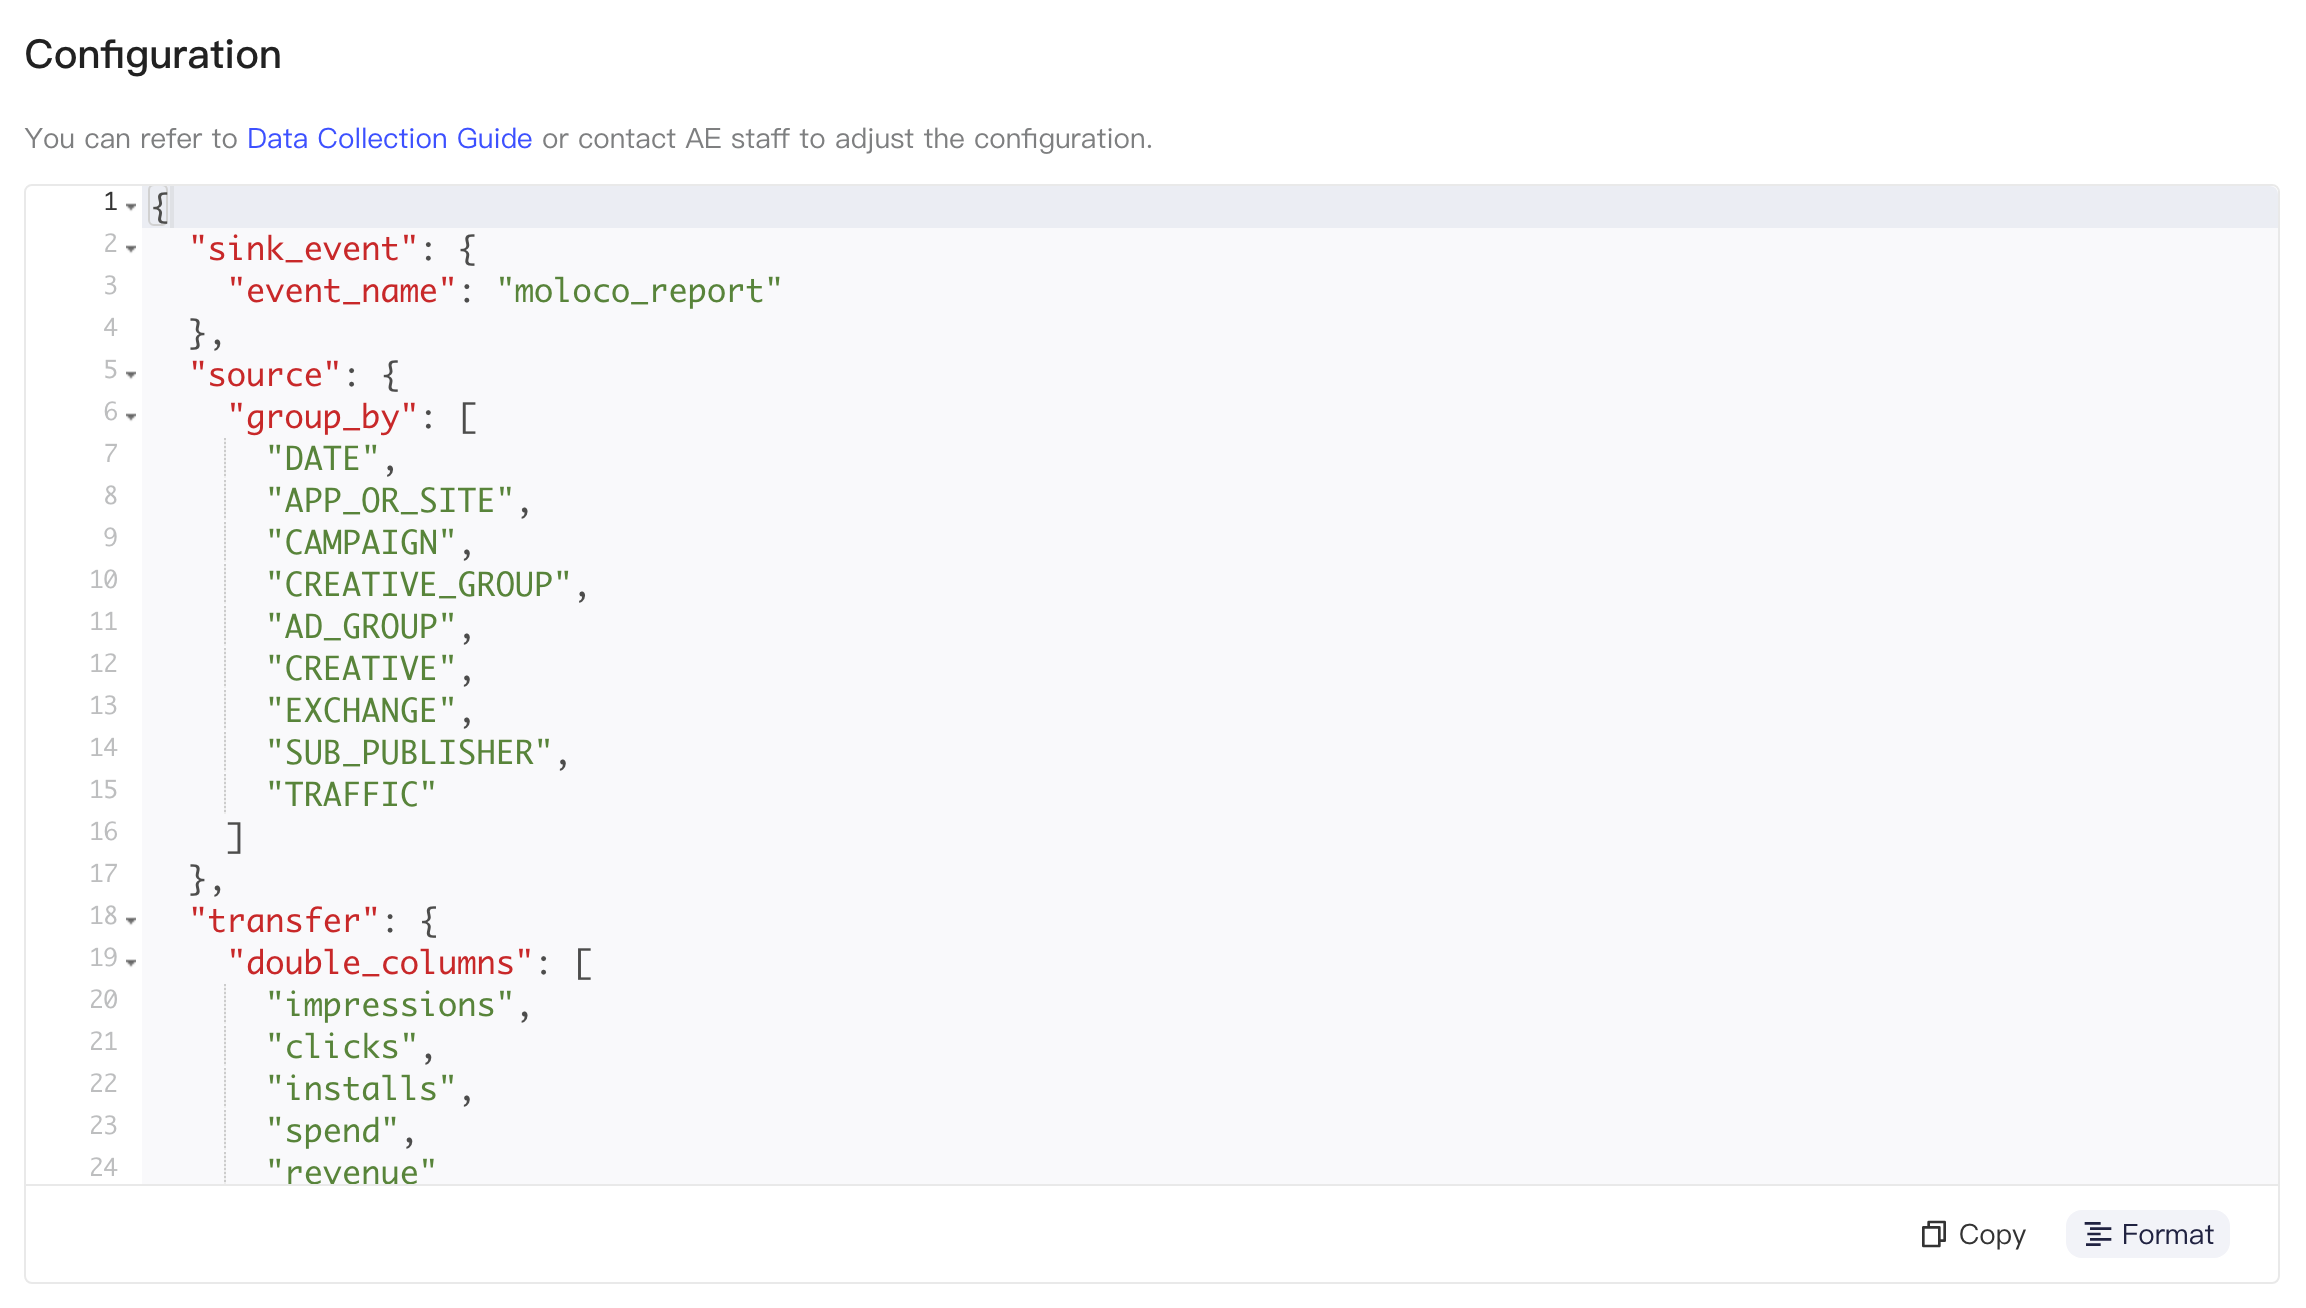Collapse the double_columns array fold arrow

(131, 962)
